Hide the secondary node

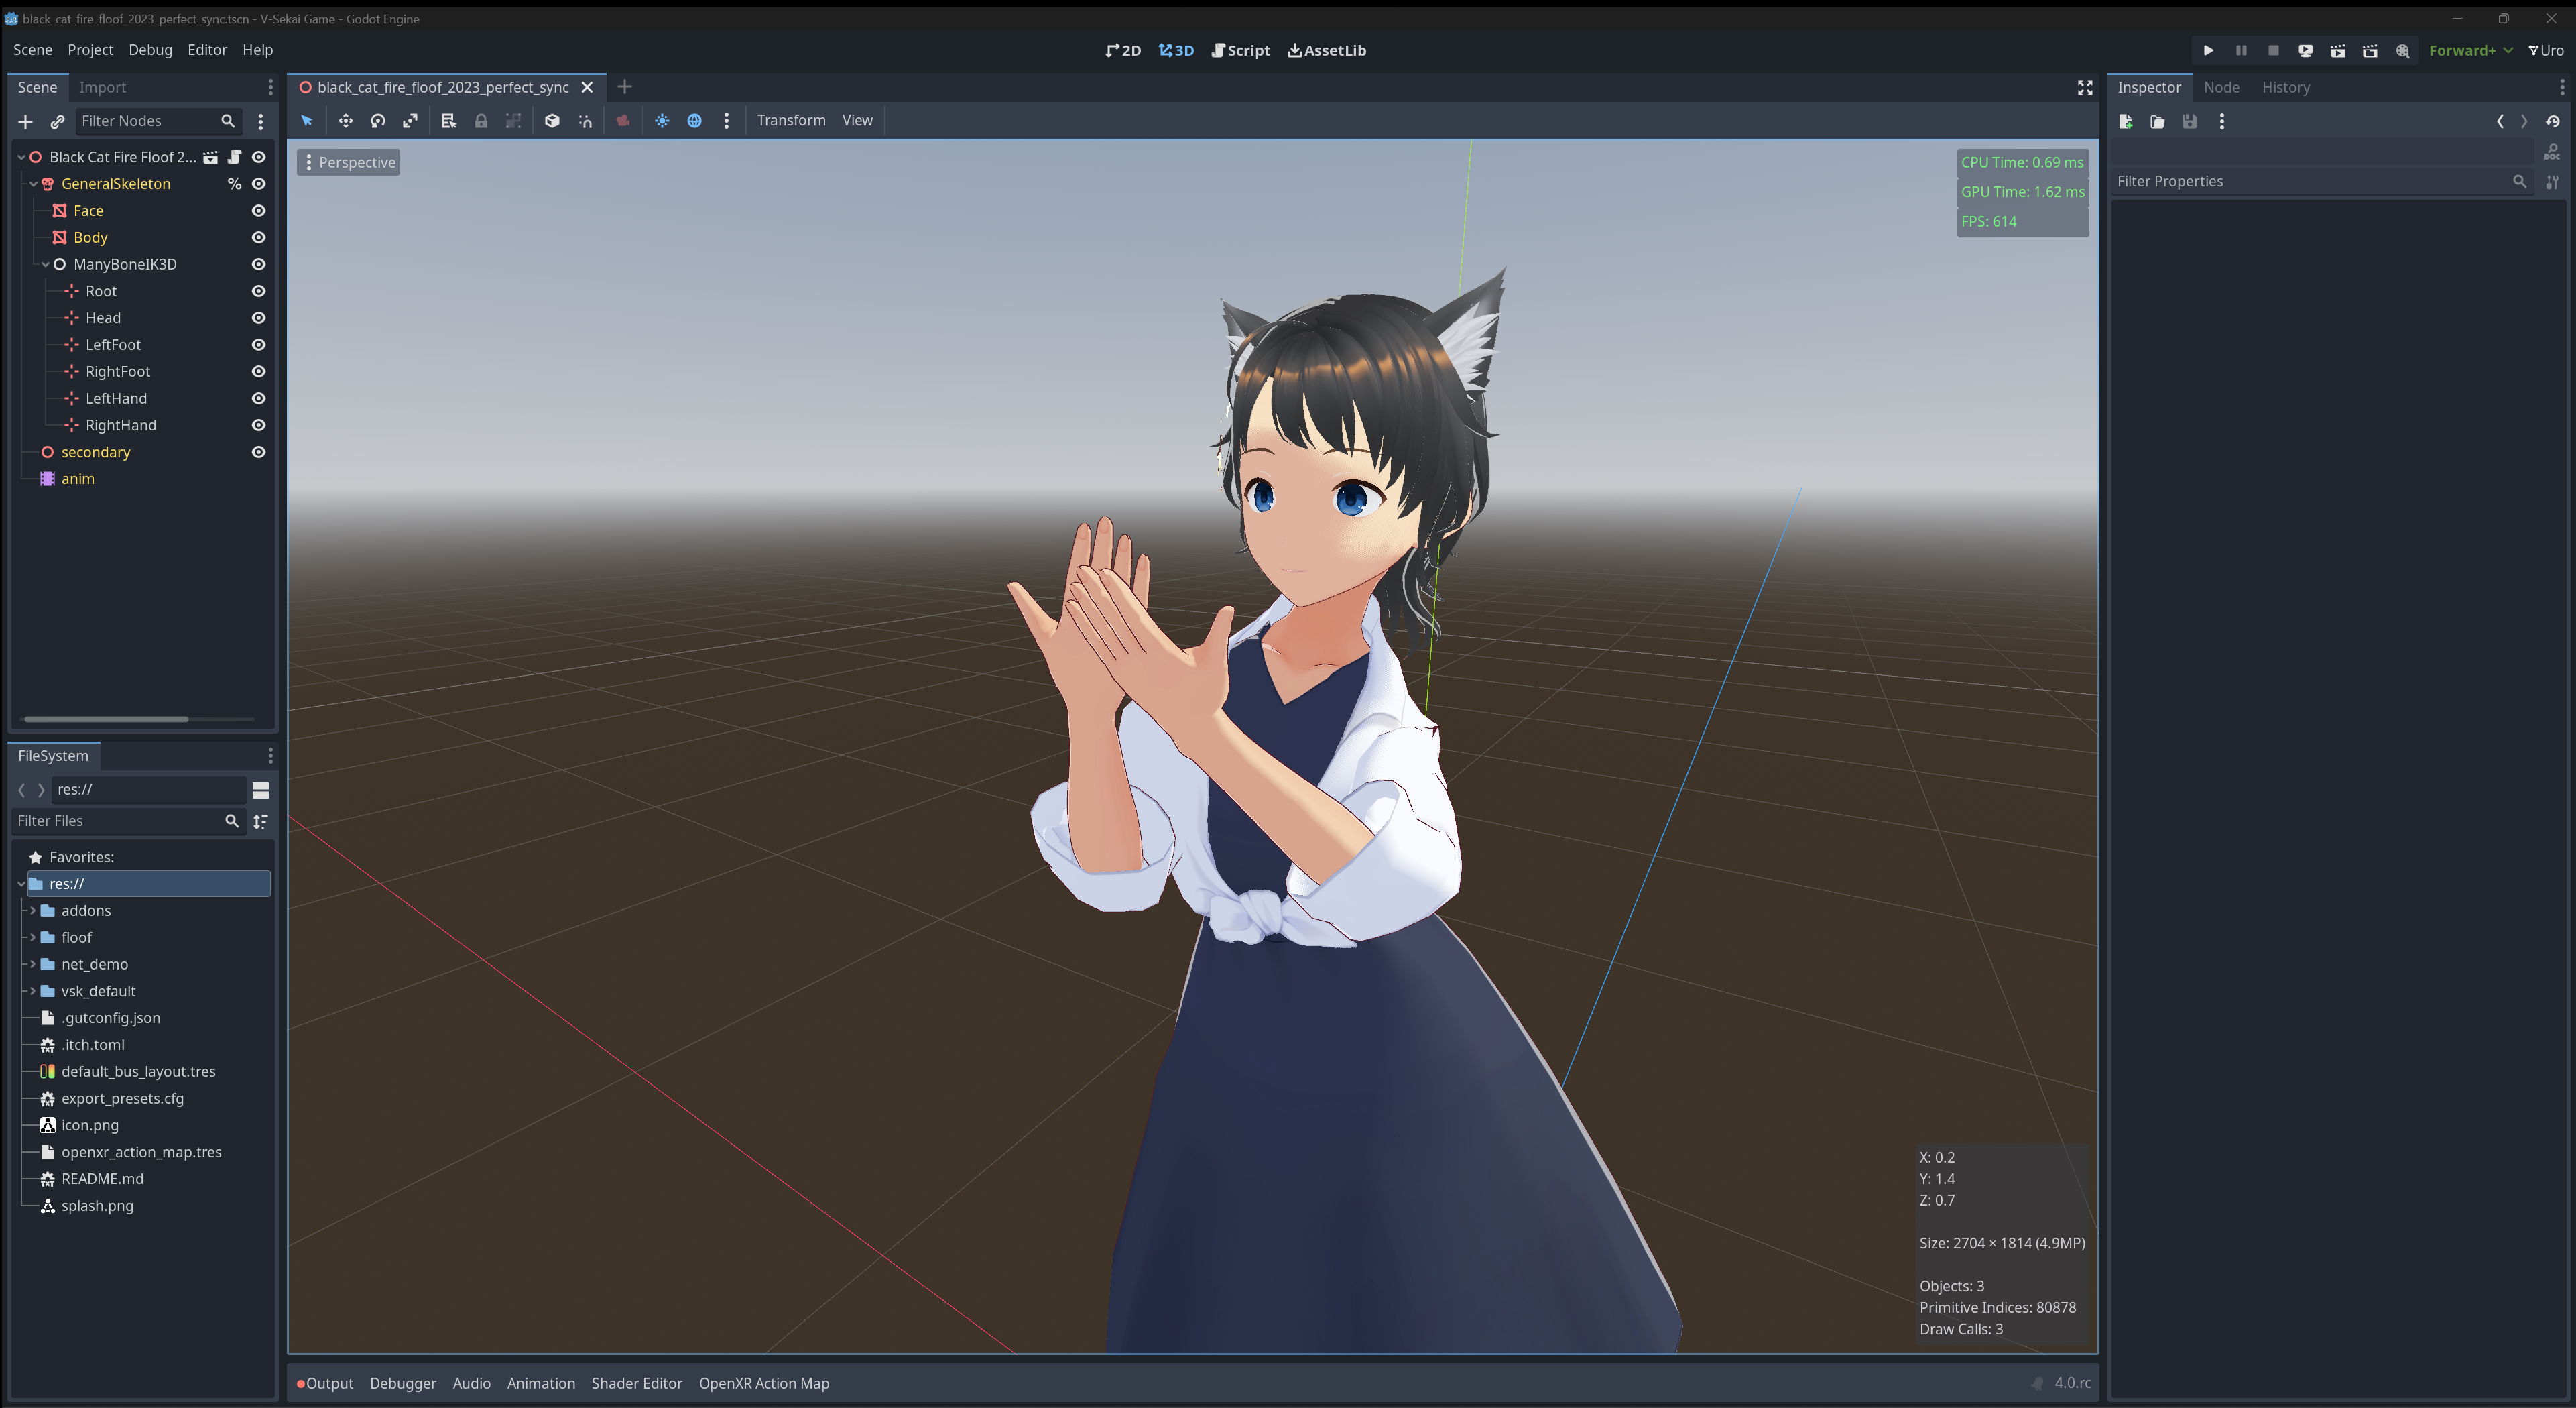(x=258, y=452)
